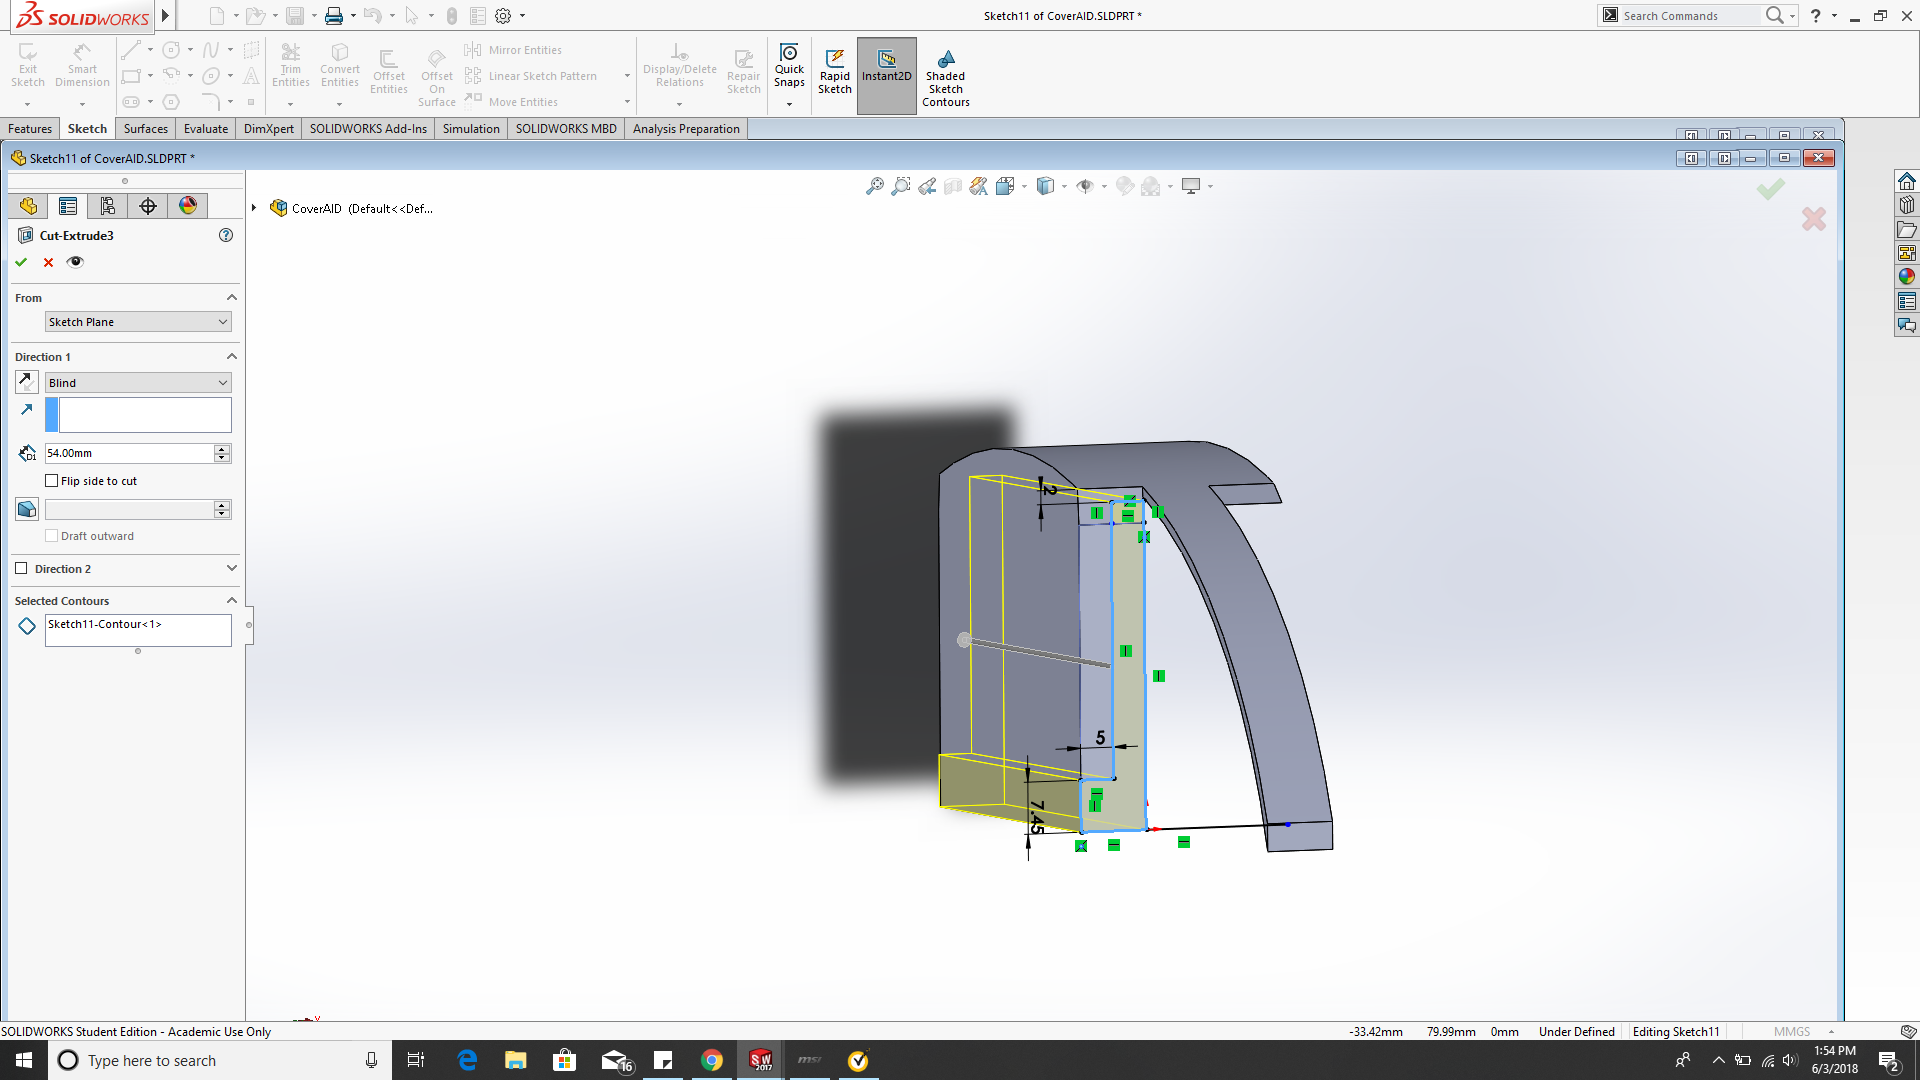Toggle Shaded Sketch Contours
The height and width of the screenshot is (1080, 1920).
coord(946,78)
